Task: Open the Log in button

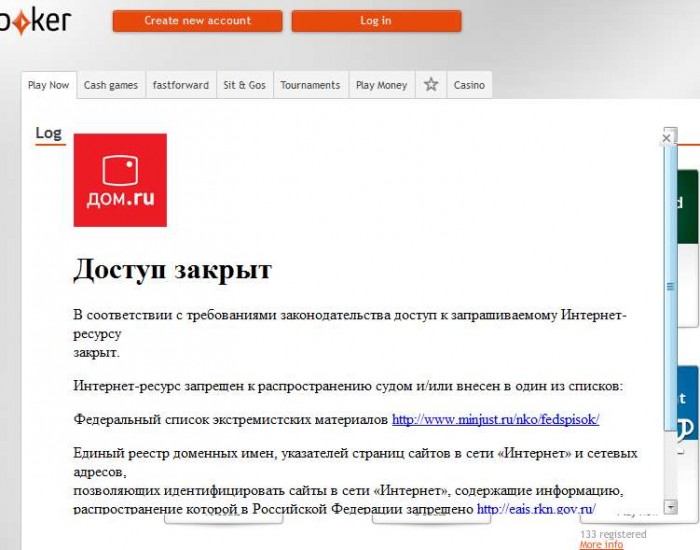Action: pos(376,21)
